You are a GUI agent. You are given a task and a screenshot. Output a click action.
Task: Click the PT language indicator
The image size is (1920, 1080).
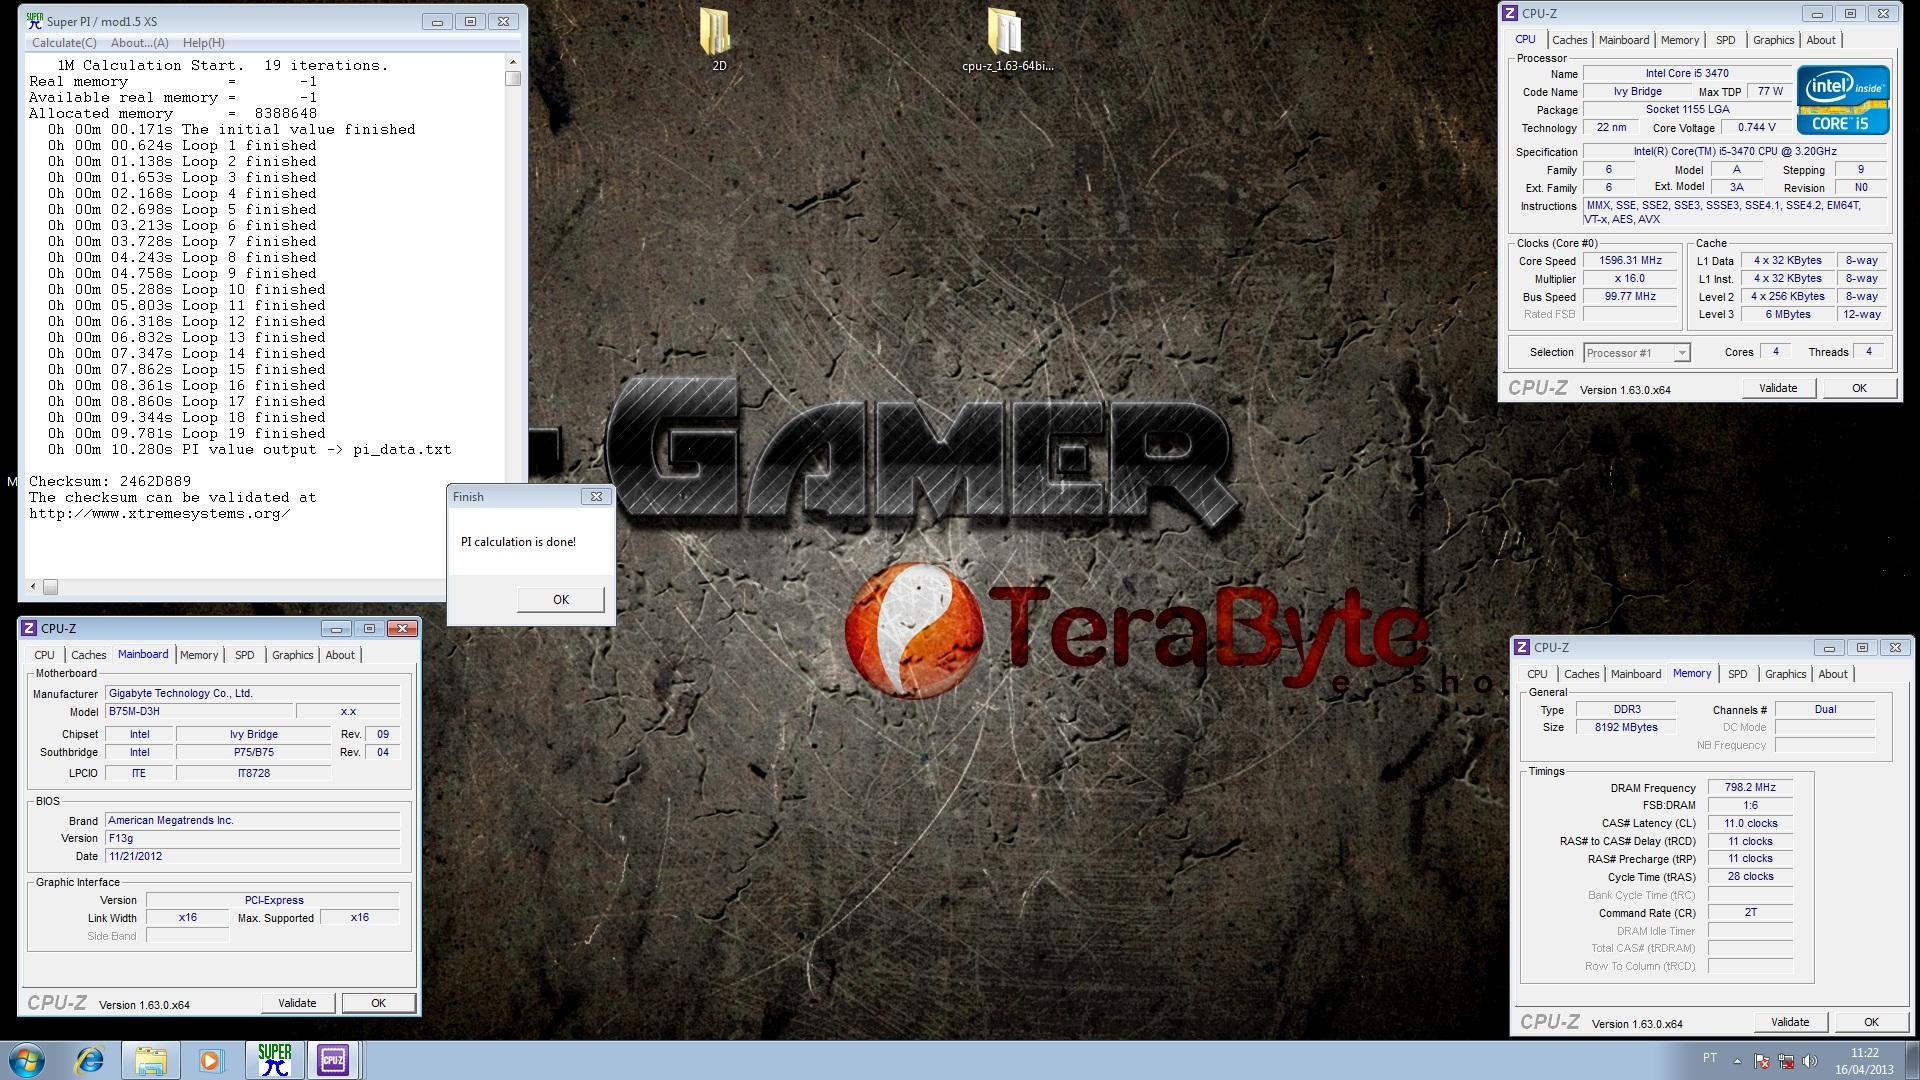pos(1710,1058)
